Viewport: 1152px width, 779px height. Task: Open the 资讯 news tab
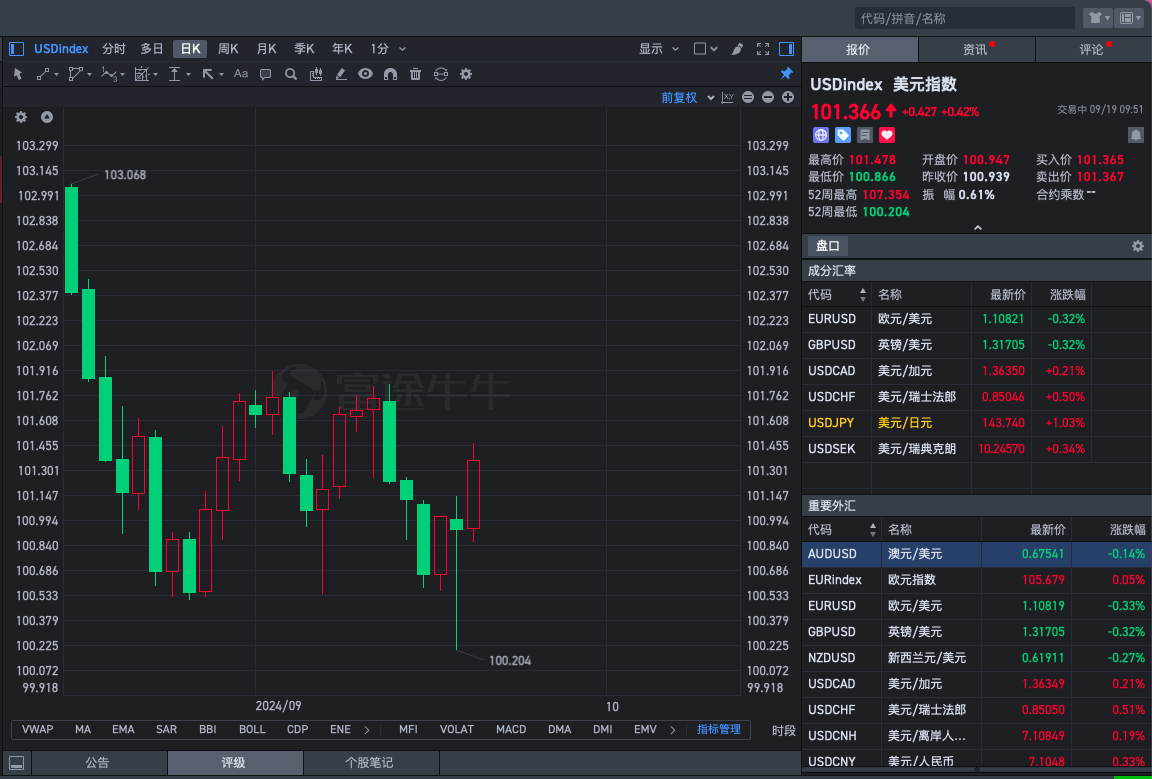[x=977, y=50]
